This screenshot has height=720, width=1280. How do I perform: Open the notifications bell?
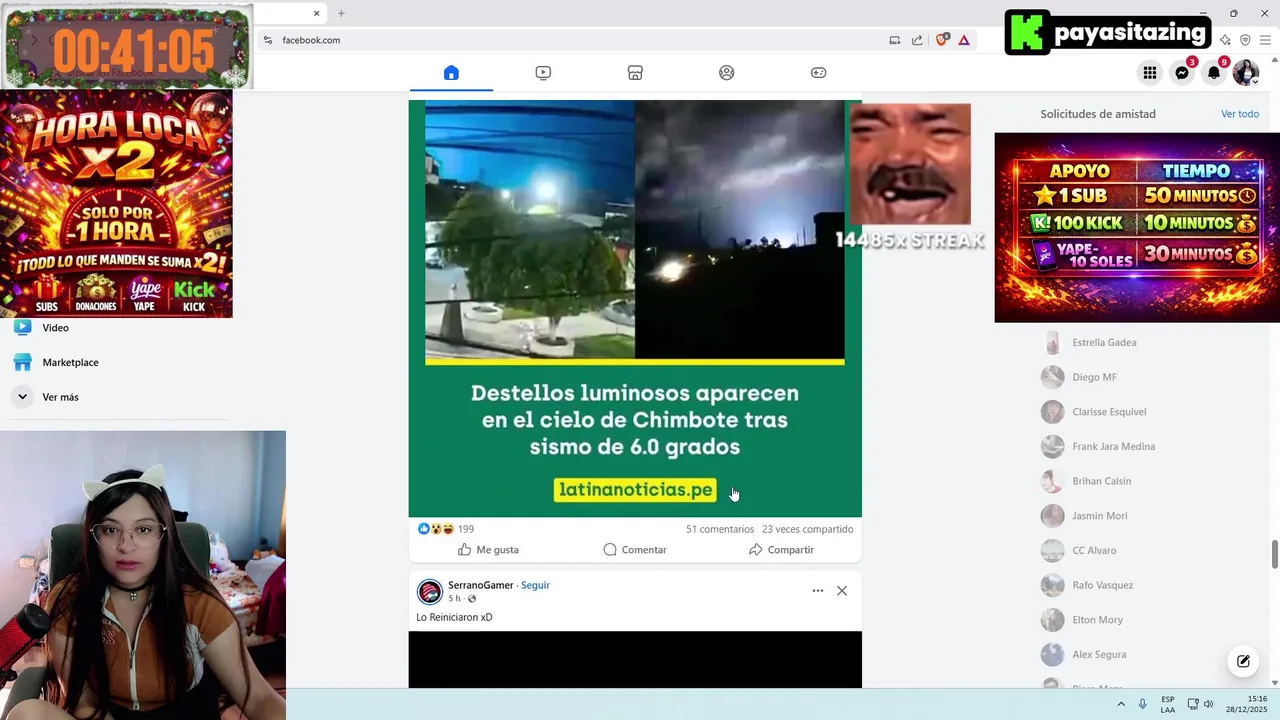click(x=1214, y=73)
